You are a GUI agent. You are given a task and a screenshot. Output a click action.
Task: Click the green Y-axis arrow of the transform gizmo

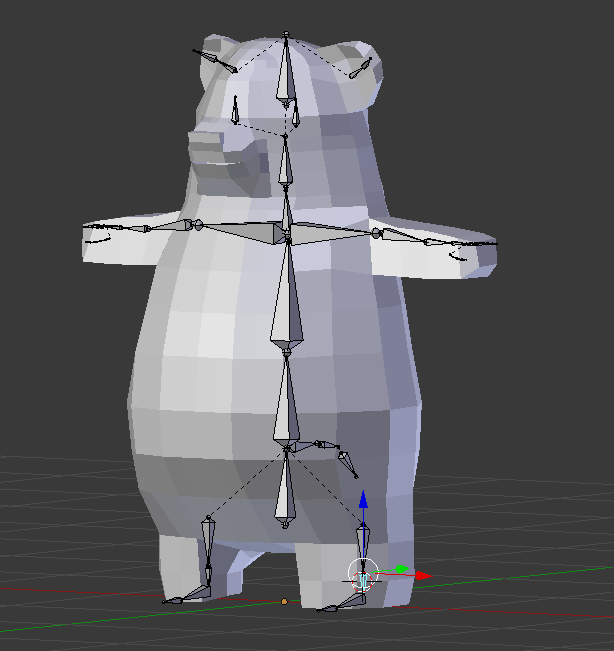pos(401,569)
